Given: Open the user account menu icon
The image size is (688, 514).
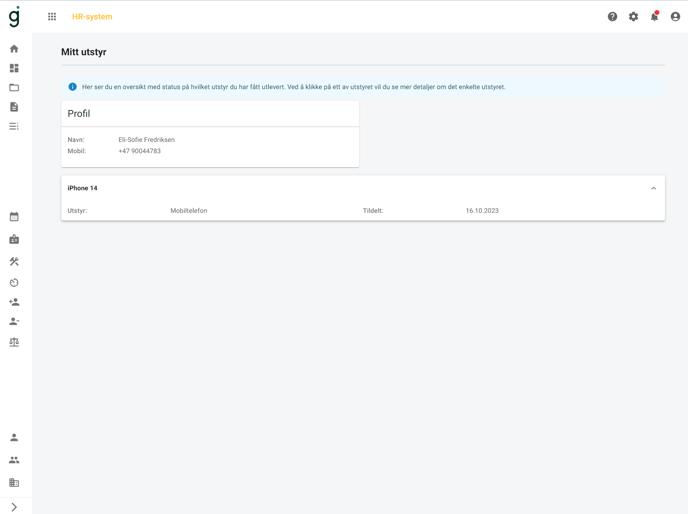Looking at the screenshot, I should coord(675,17).
